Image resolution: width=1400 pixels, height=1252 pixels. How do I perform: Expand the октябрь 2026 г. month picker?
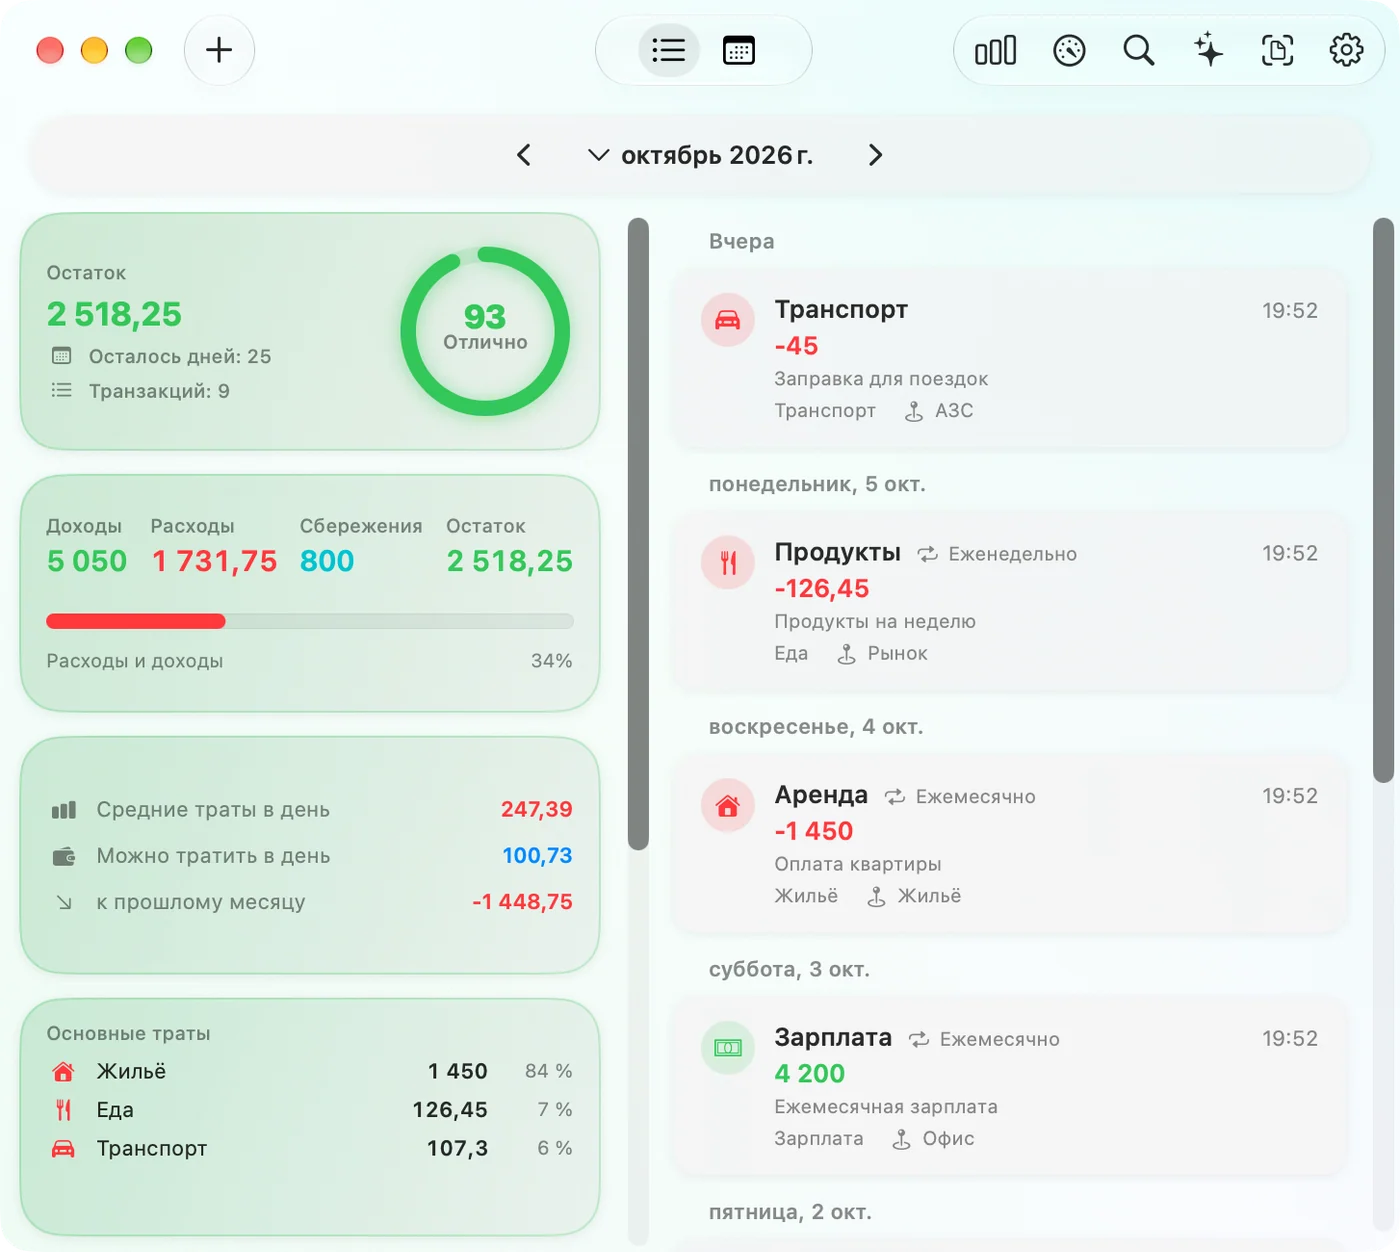pyautogui.click(x=700, y=155)
